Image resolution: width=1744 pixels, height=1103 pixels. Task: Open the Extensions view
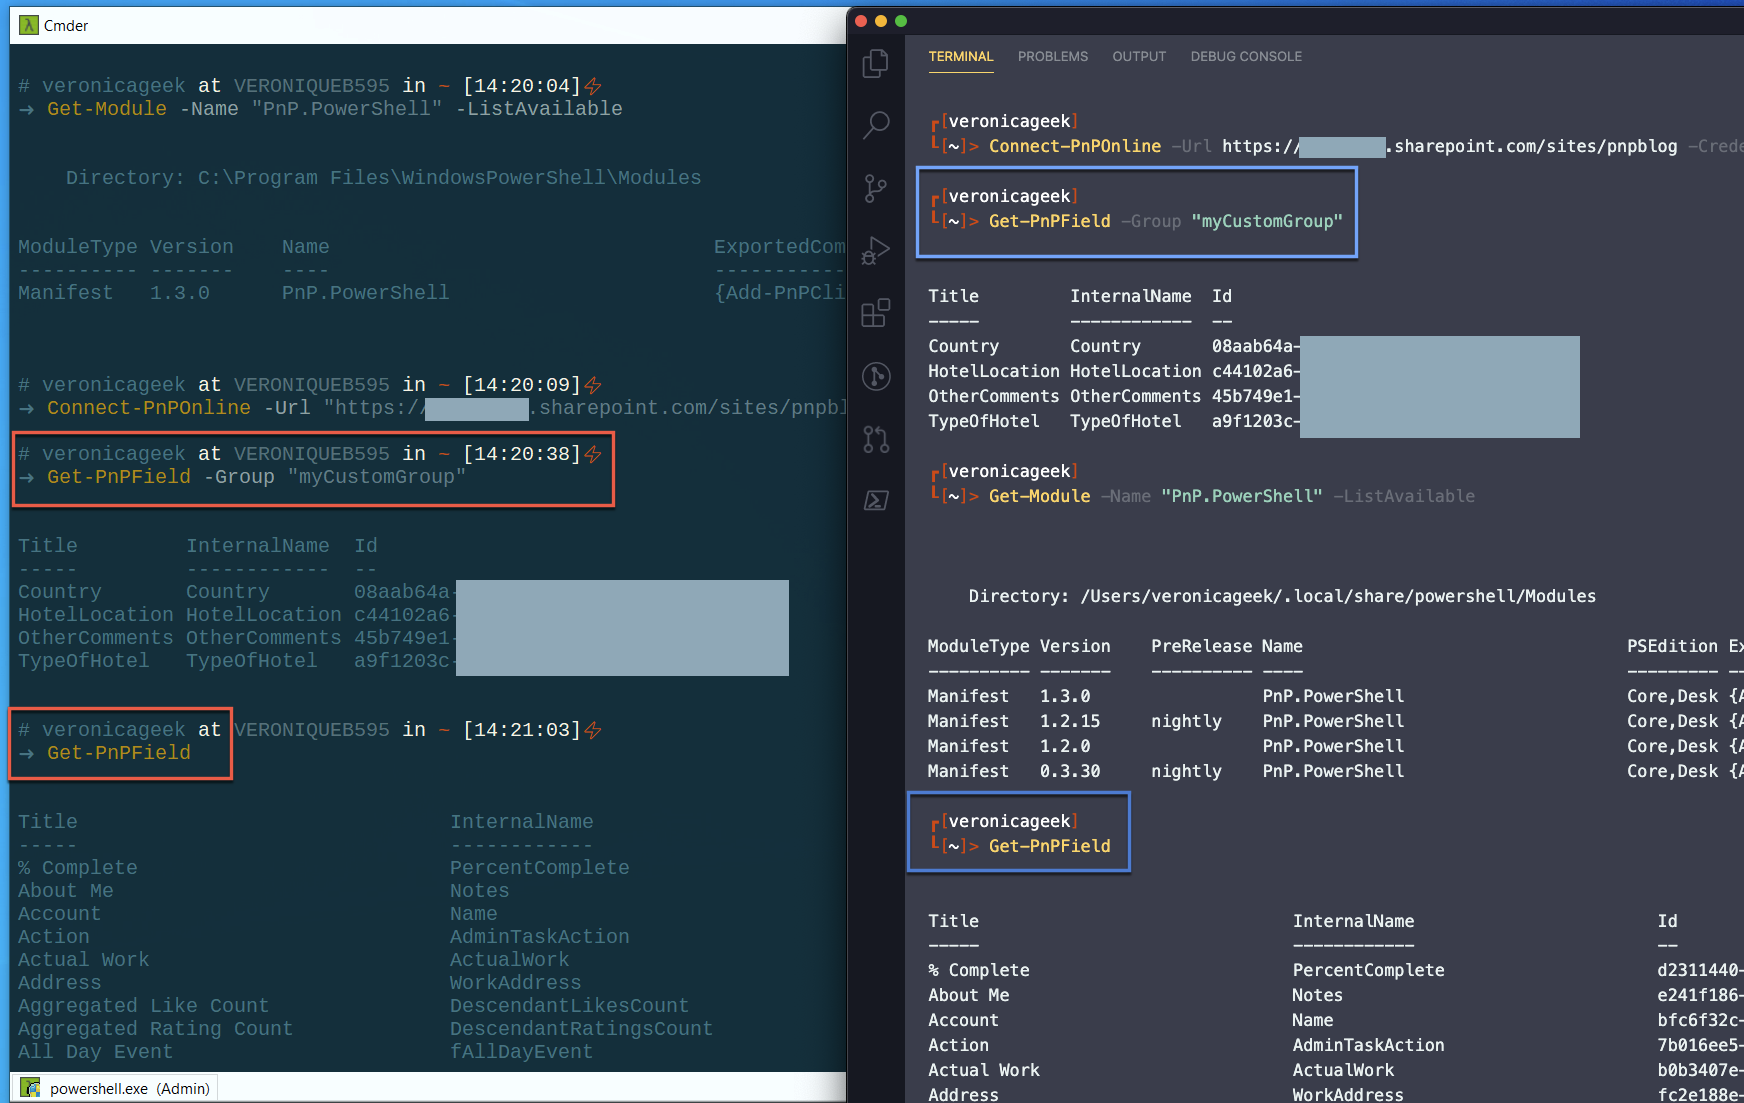[x=875, y=313]
